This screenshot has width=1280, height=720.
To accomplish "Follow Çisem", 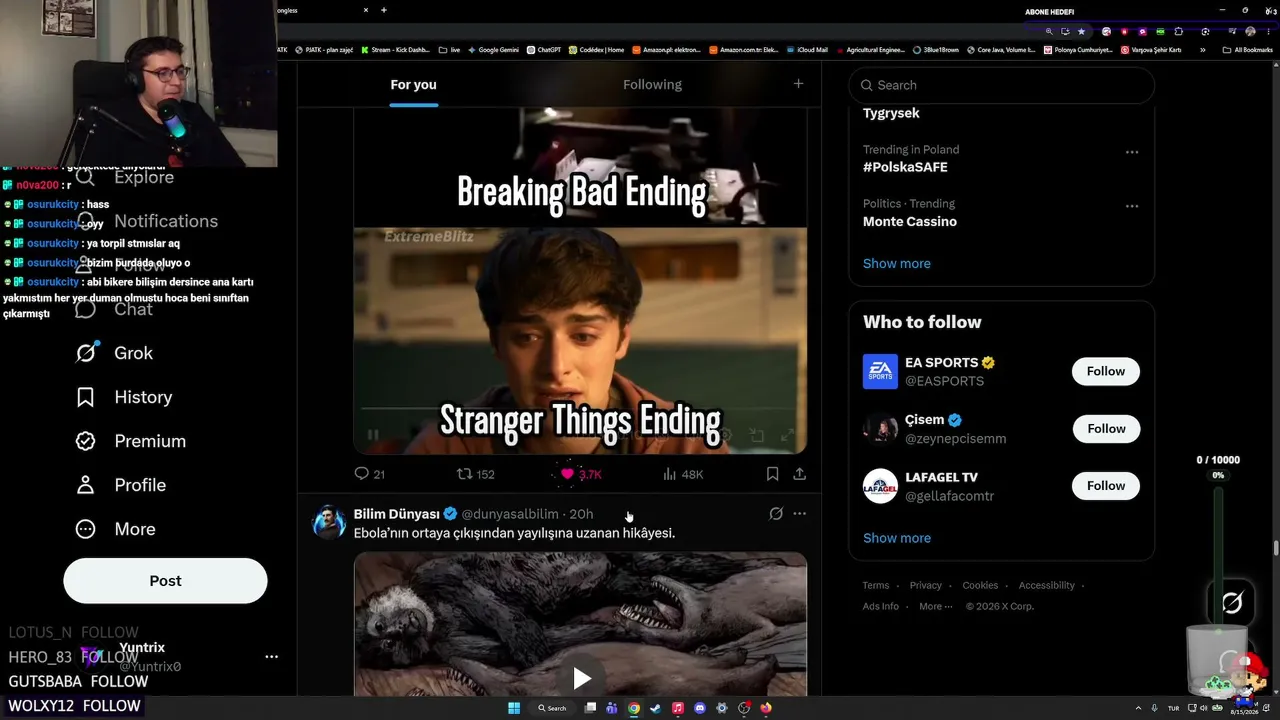I will pyautogui.click(x=1106, y=429).
